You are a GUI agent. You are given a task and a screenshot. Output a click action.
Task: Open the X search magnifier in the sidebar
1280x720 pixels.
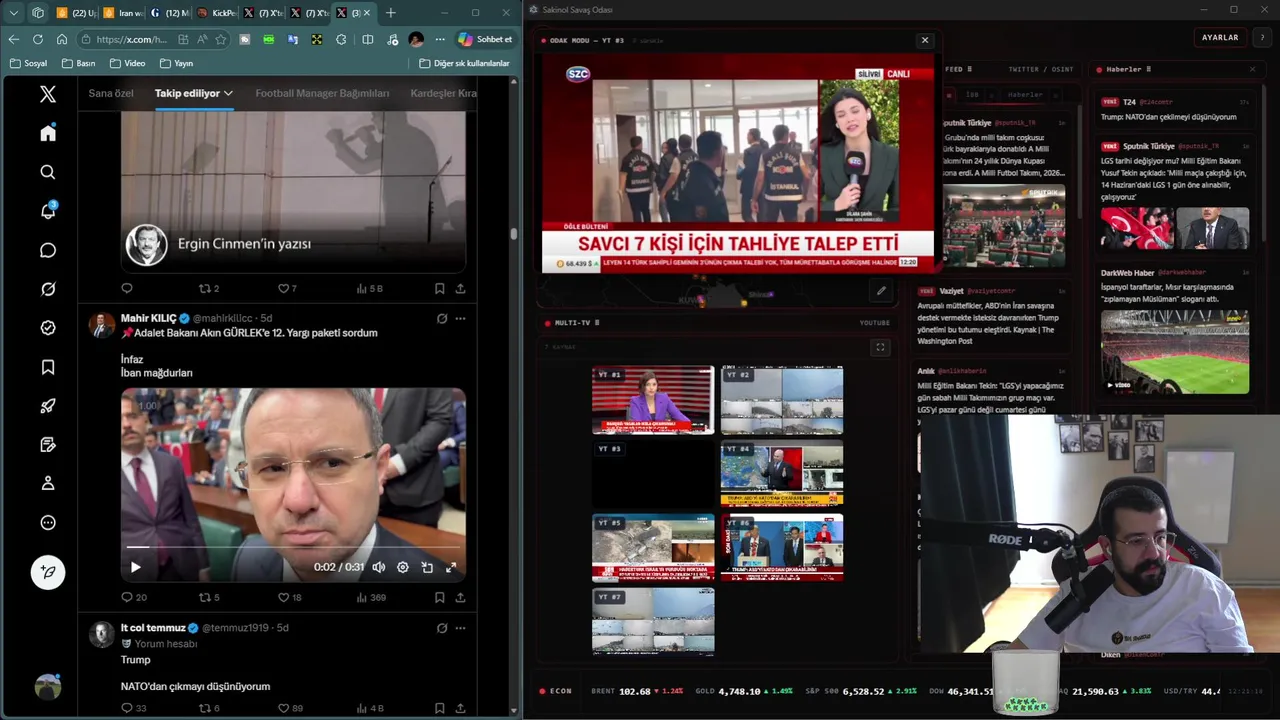pos(48,172)
